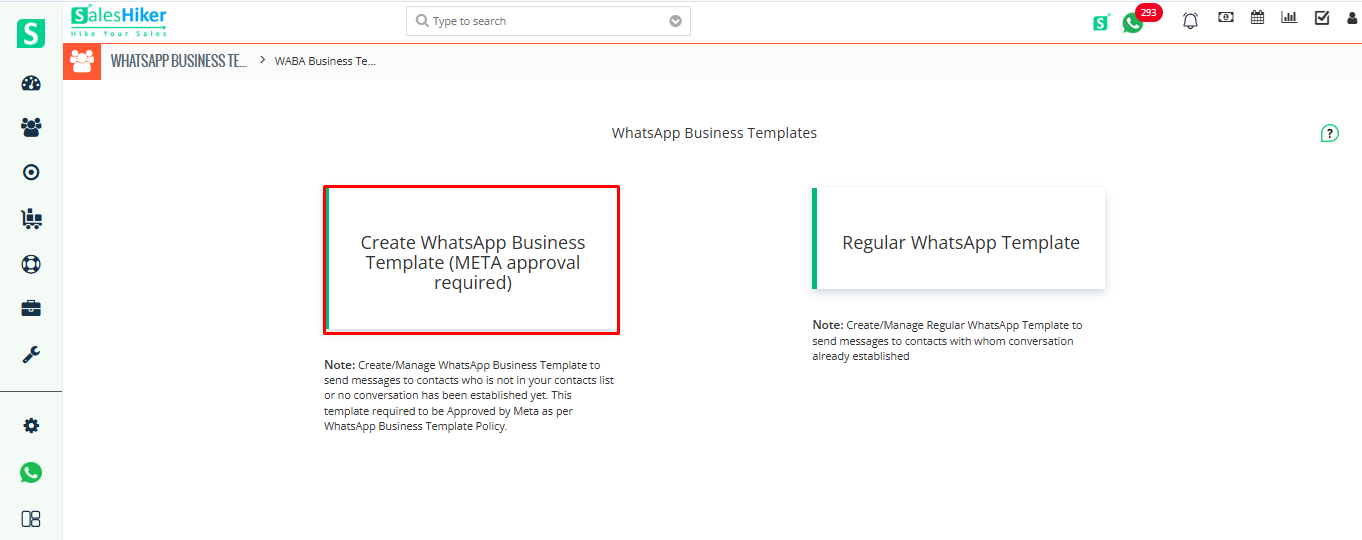Viewport: 1362px width, 540px height.
Task: Click the WhatsApp Business Templates heading
Action: [714, 133]
